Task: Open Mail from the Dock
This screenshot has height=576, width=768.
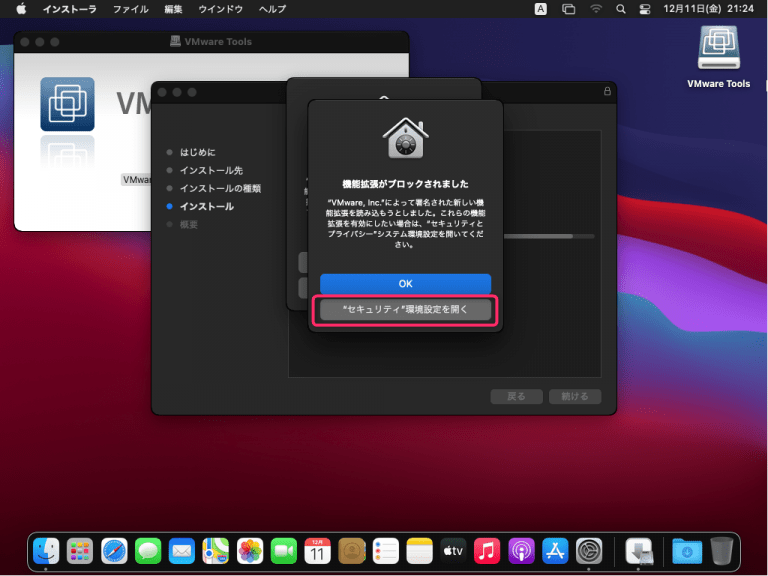Action: pos(182,551)
